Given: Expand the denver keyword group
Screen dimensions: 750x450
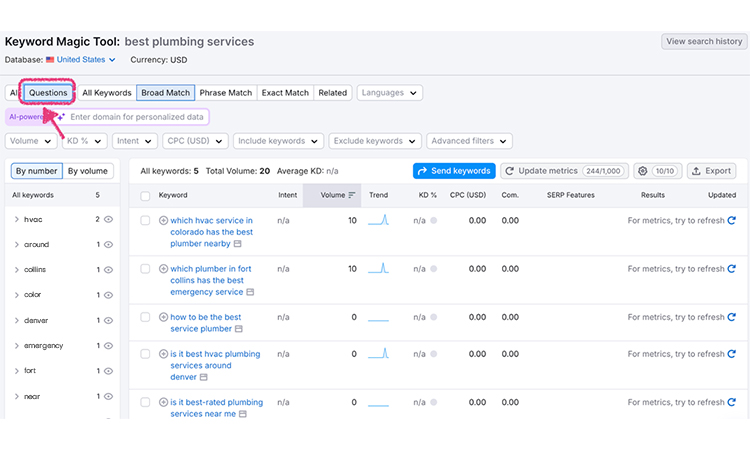Looking at the screenshot, I should 16,320.
